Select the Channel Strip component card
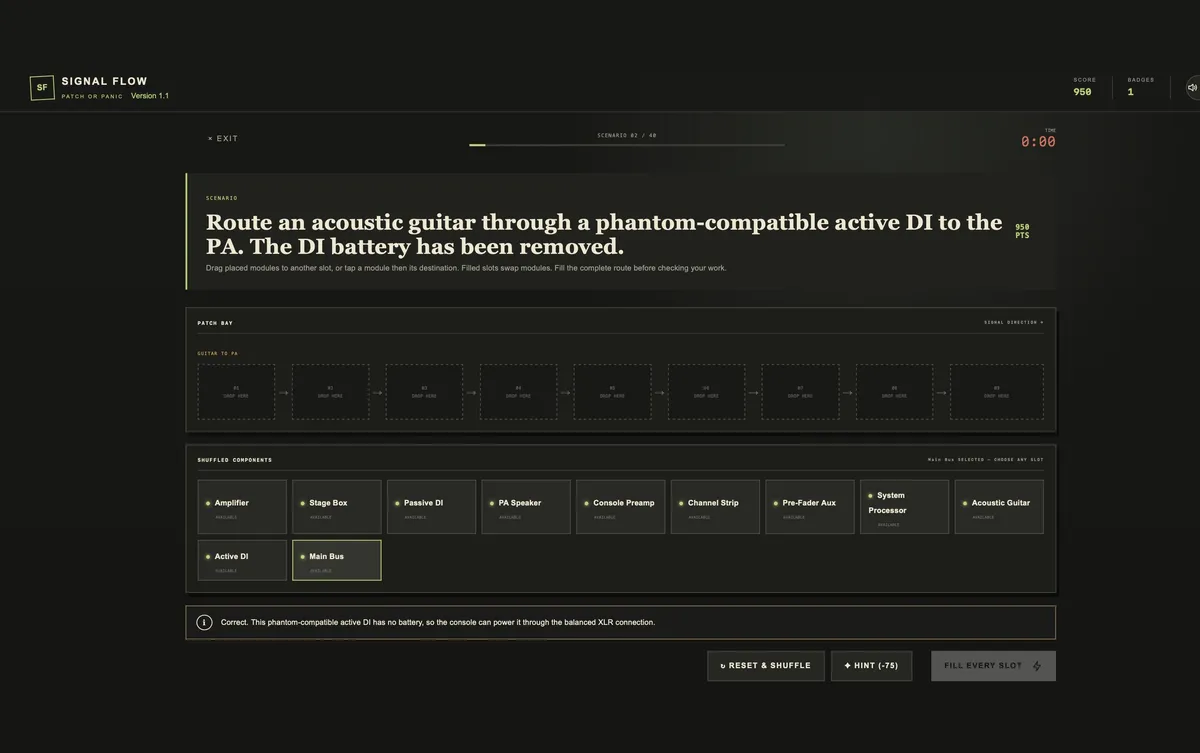Viewport: 1200px width, 753px height. [x=715, y=507]
